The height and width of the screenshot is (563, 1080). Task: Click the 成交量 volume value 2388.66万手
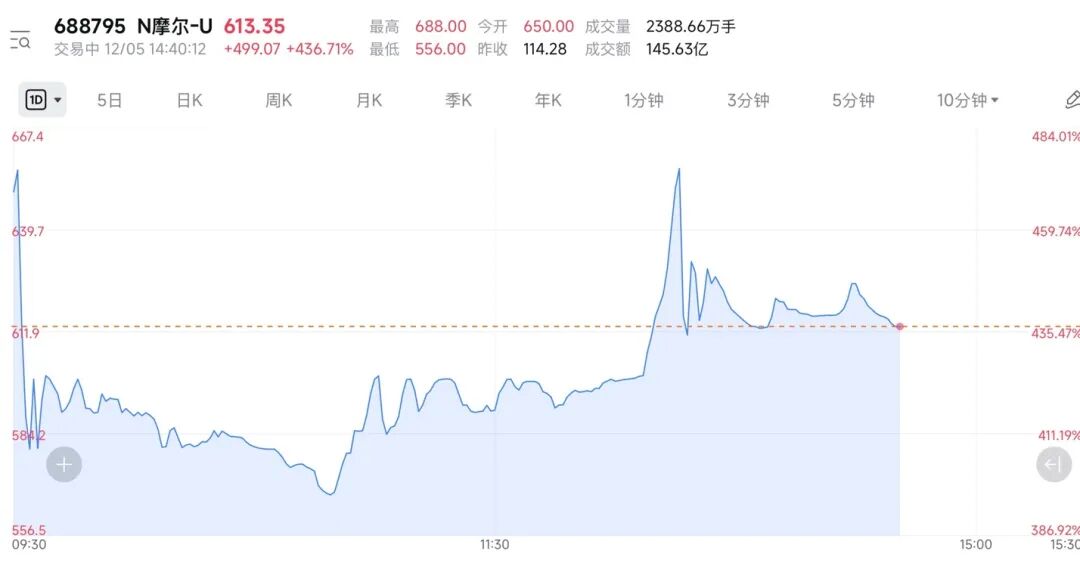coord(691,27)
